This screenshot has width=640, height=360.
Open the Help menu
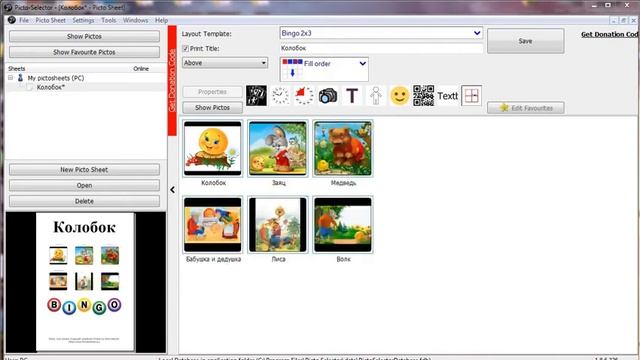[161, 20]
